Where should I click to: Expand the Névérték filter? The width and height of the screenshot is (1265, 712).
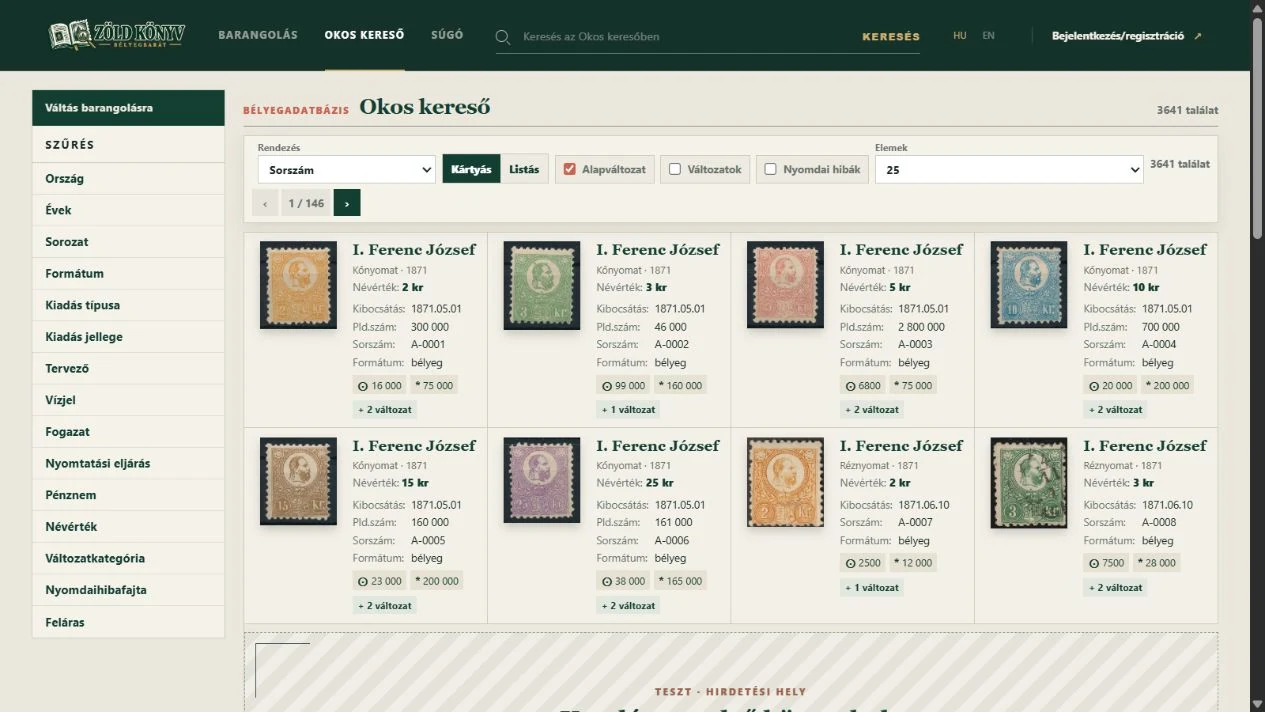tap(128, 526)
